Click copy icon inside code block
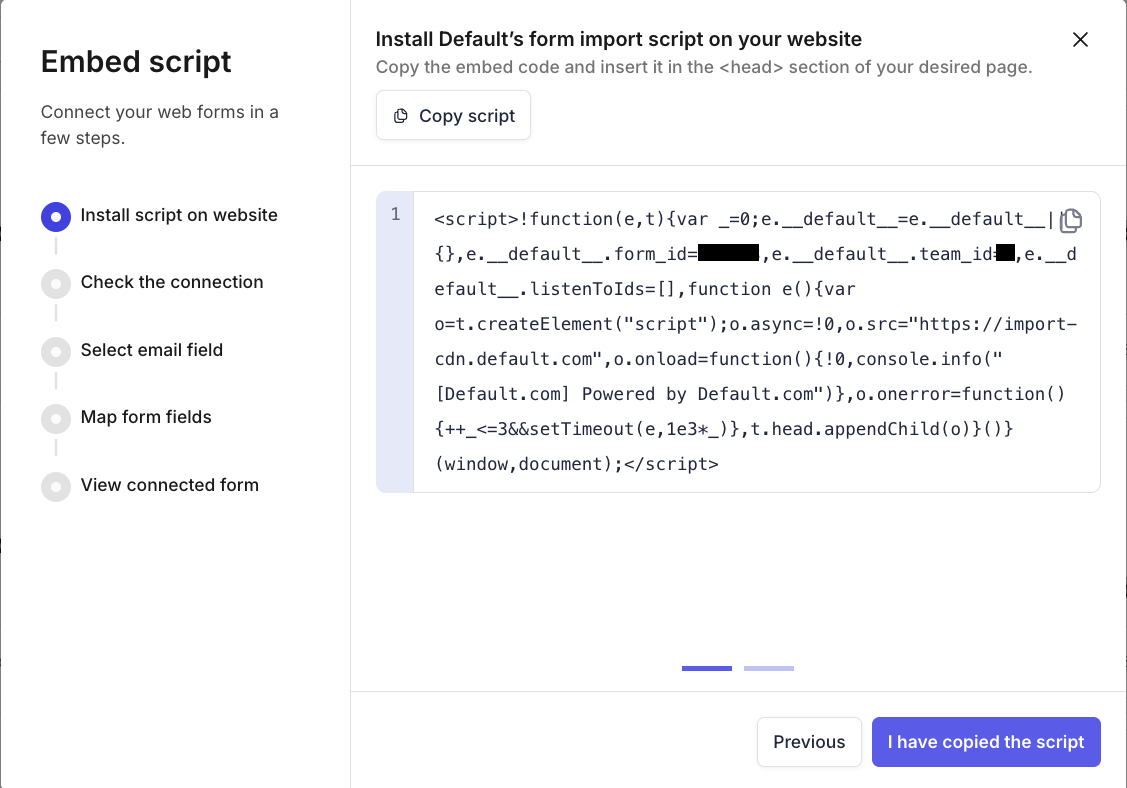Image resolution: width=1127 pixels, height=788 pixels. 1071,220
